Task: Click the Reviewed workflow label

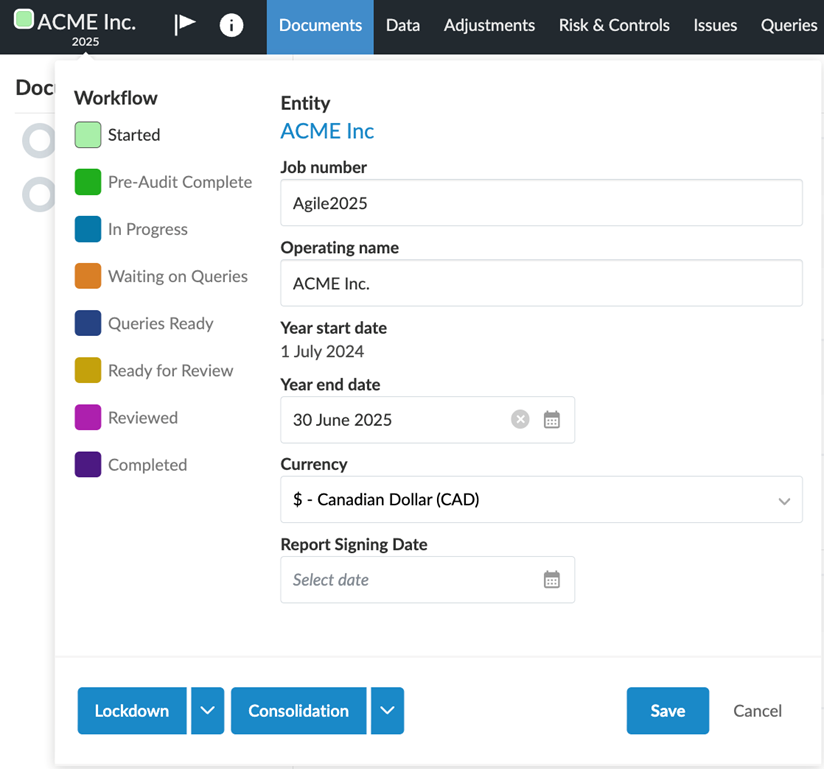Action: 143,417
